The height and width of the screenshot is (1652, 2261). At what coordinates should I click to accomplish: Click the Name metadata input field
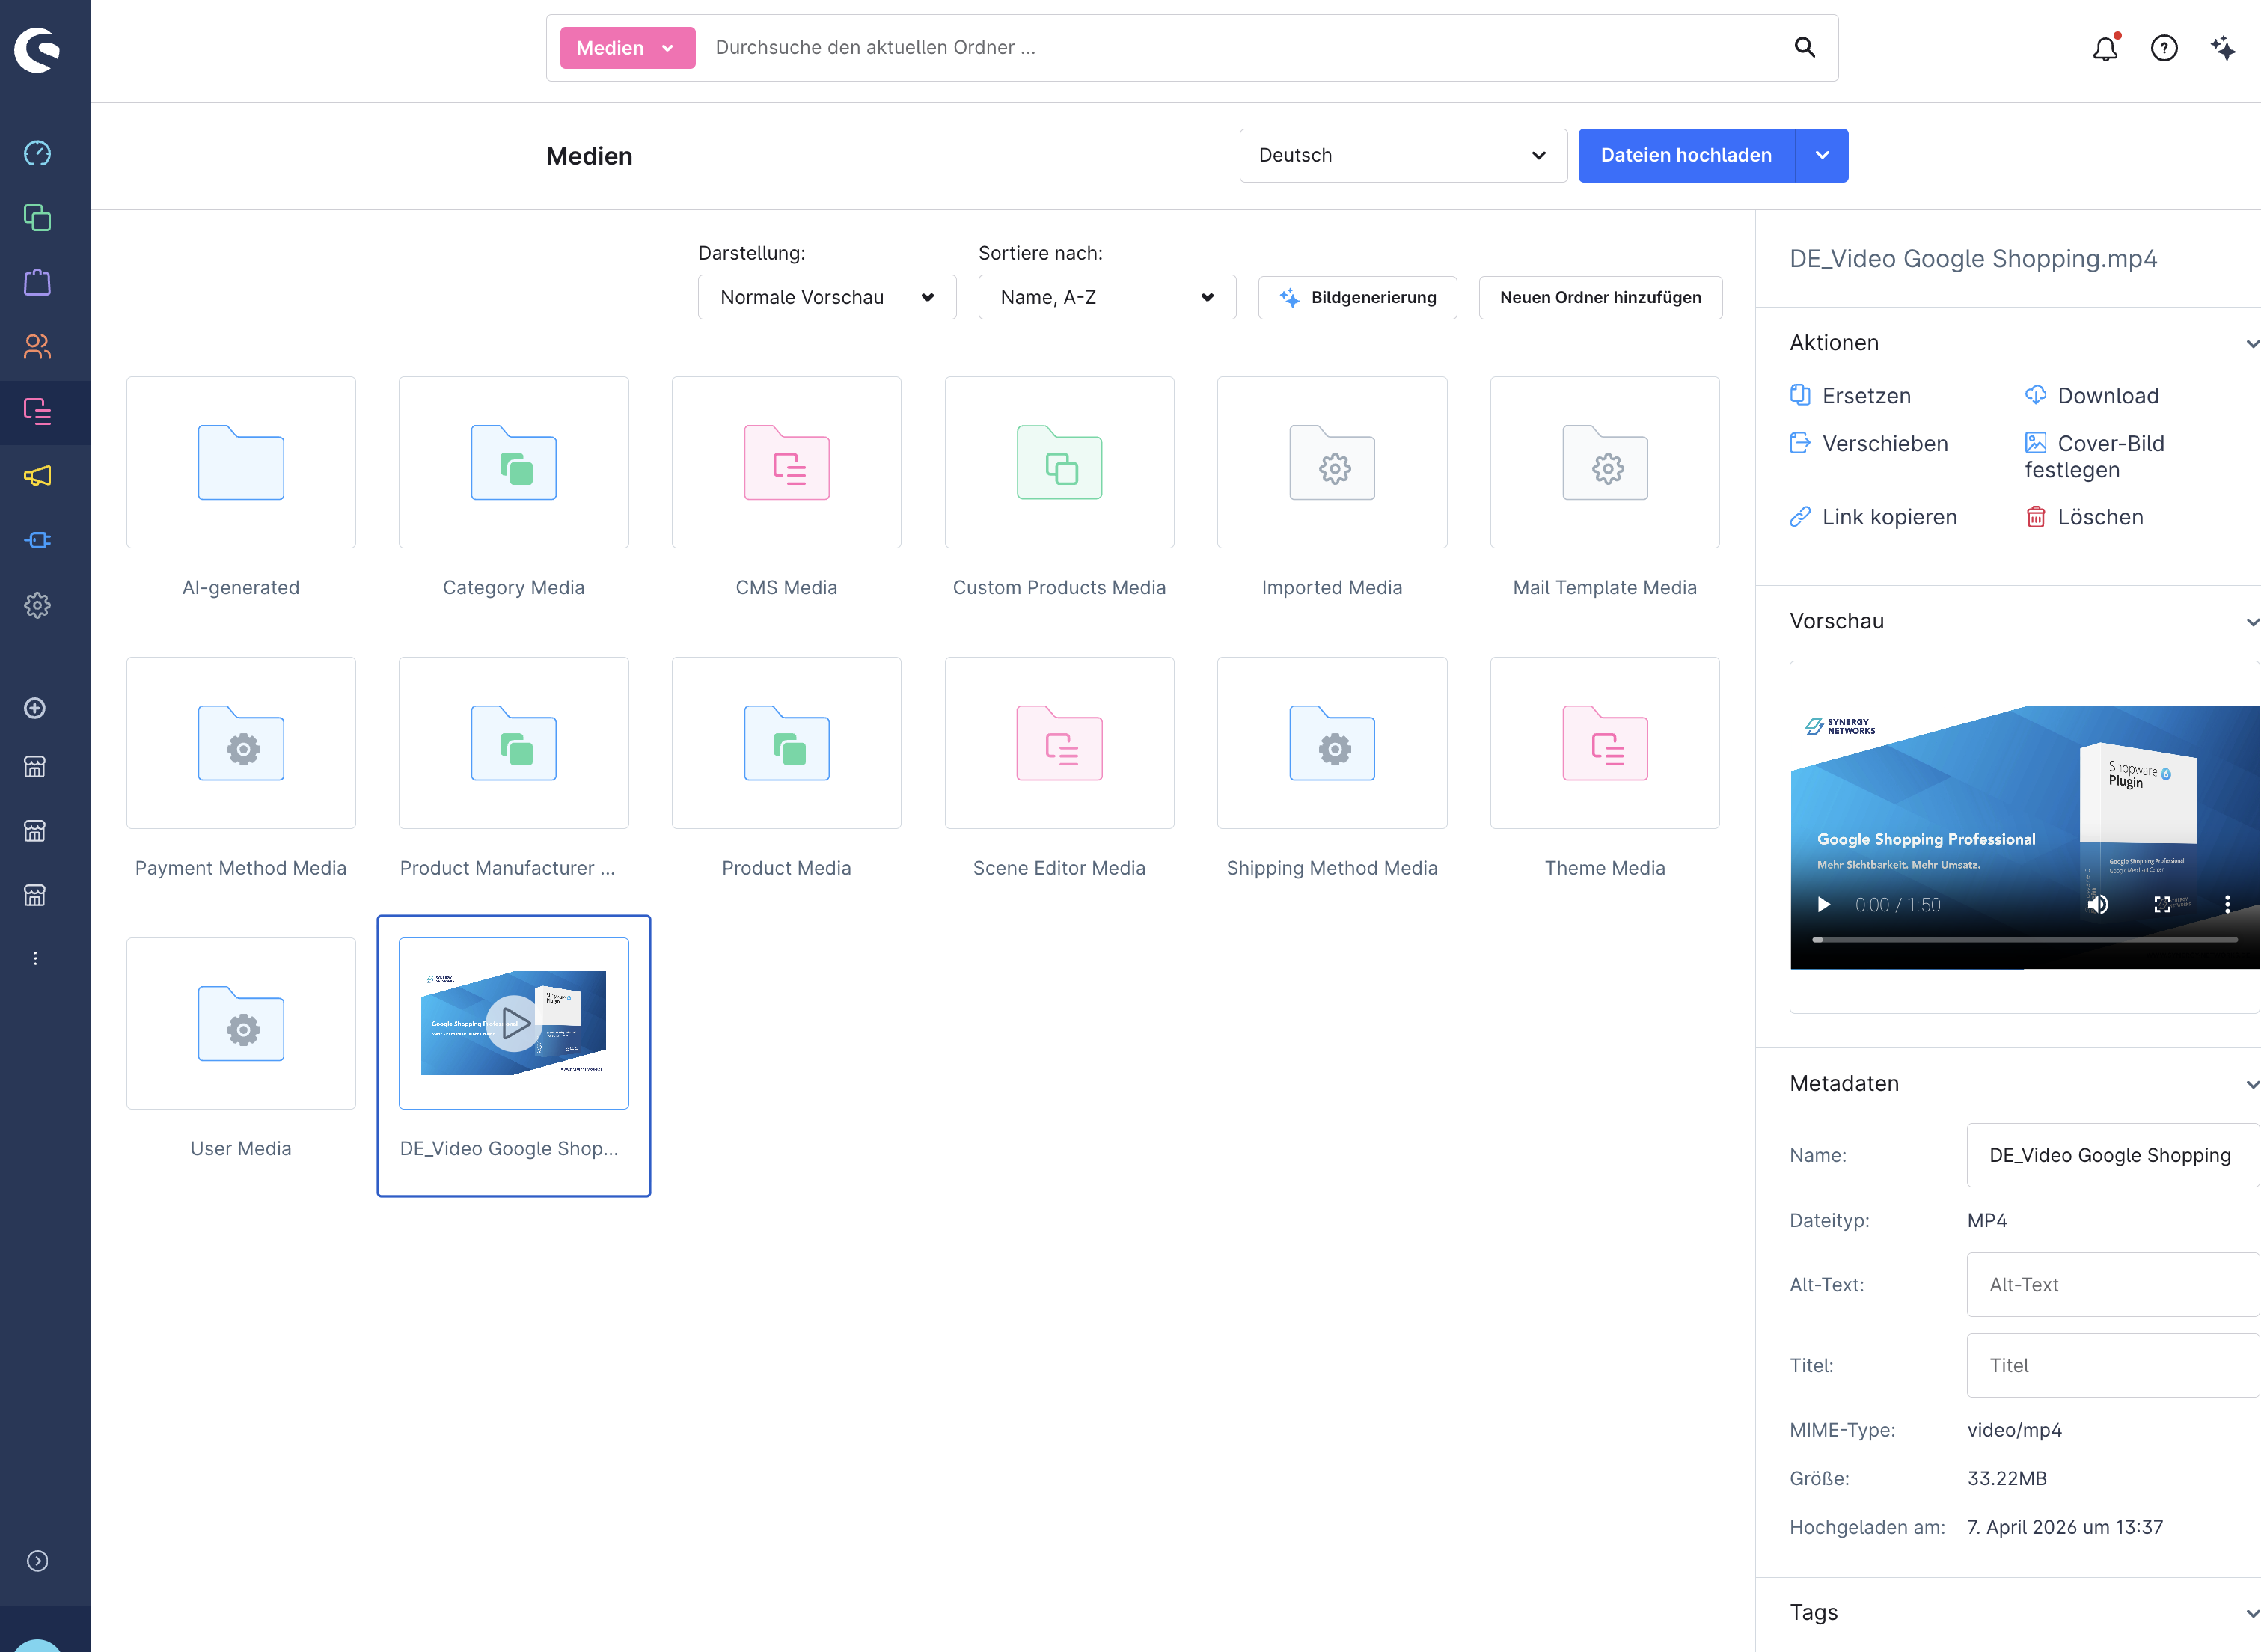tap(2112, 1155)
